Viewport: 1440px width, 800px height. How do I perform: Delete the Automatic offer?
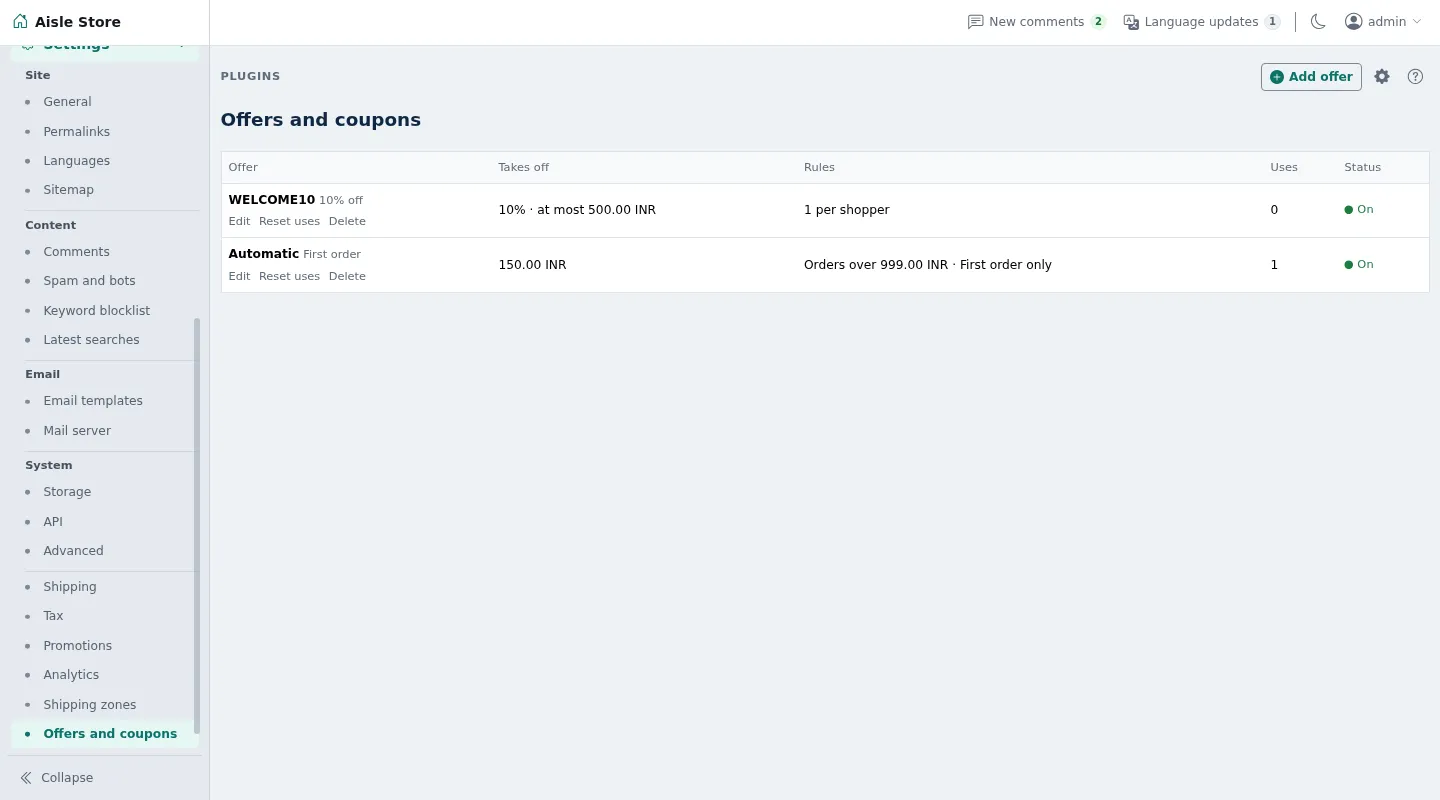pyautogui.click(x=347, y=276)
